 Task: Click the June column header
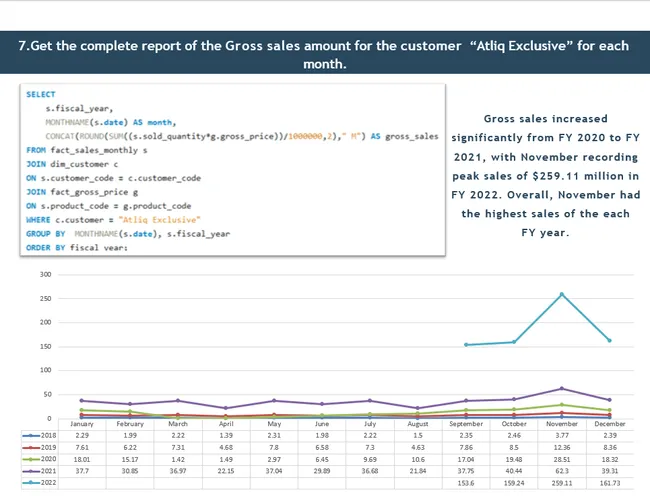(x=322, y=424)
